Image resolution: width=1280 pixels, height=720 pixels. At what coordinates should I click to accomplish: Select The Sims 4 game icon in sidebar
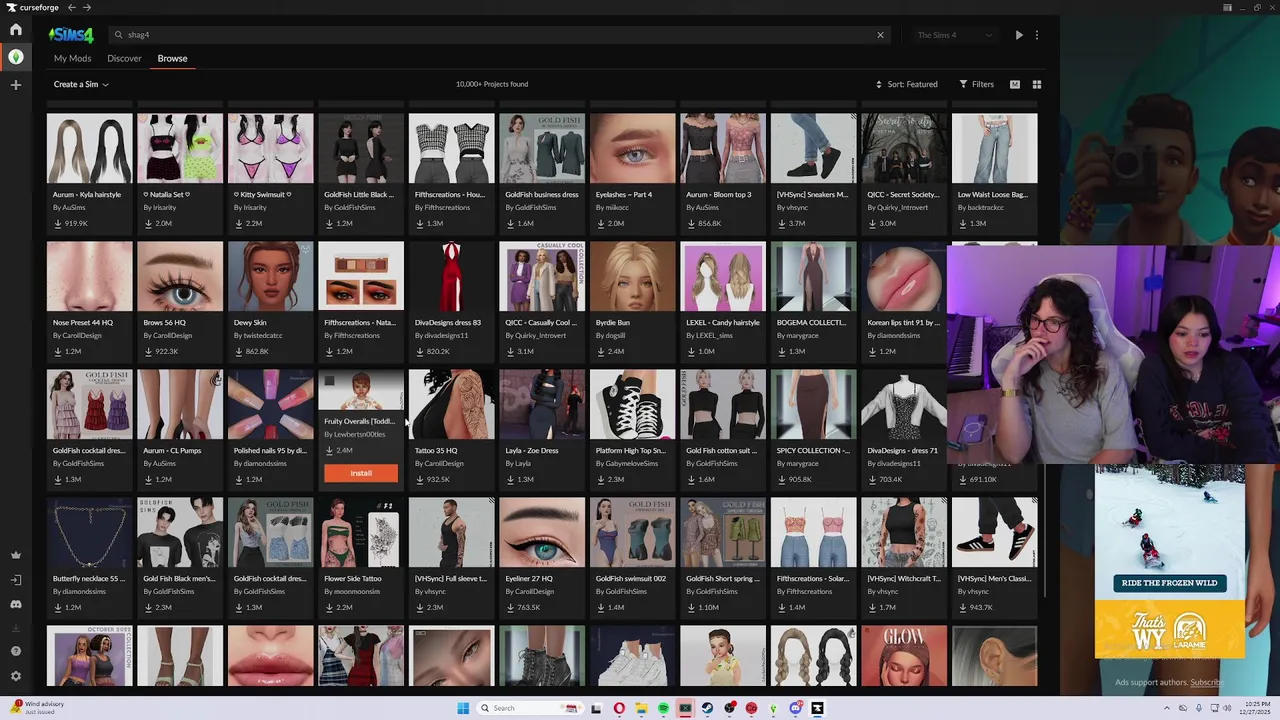point(15,57)
